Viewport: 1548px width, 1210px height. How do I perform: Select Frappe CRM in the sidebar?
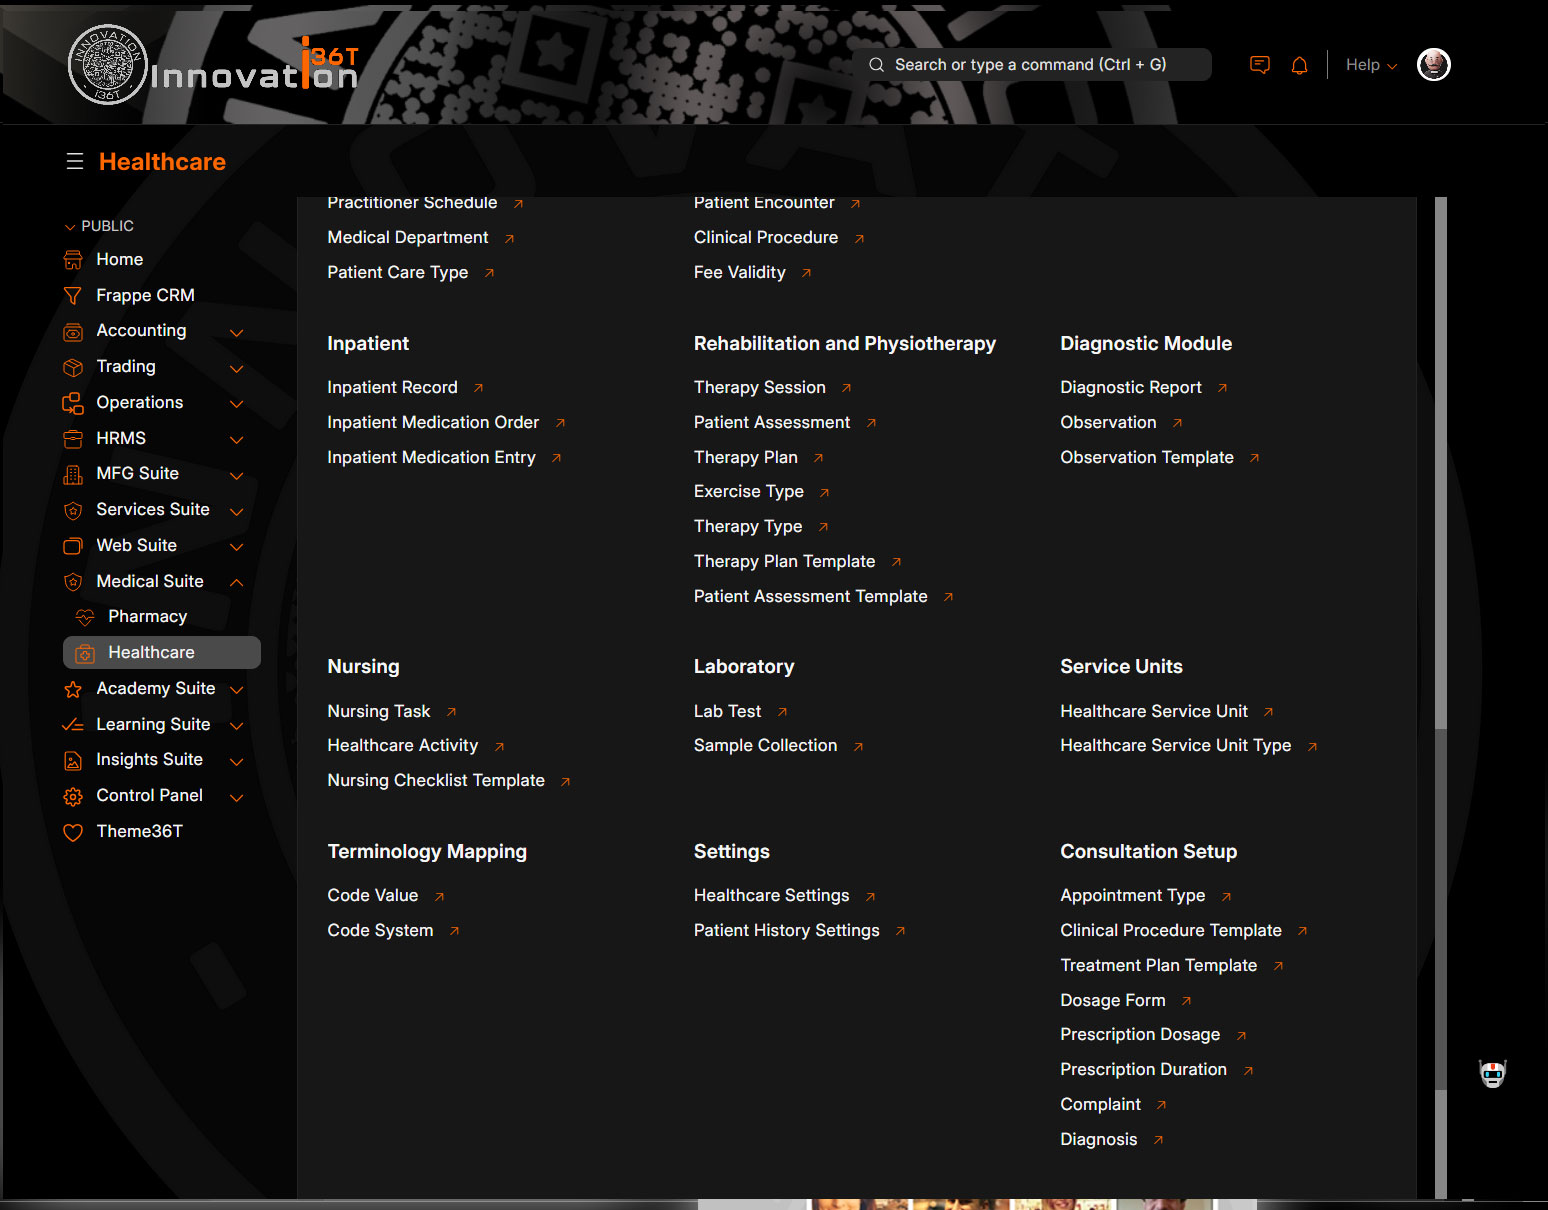click(x=145, y=295)
